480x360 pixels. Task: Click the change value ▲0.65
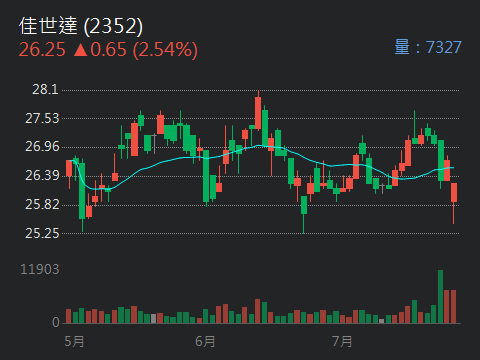click(x=100, y=49)
